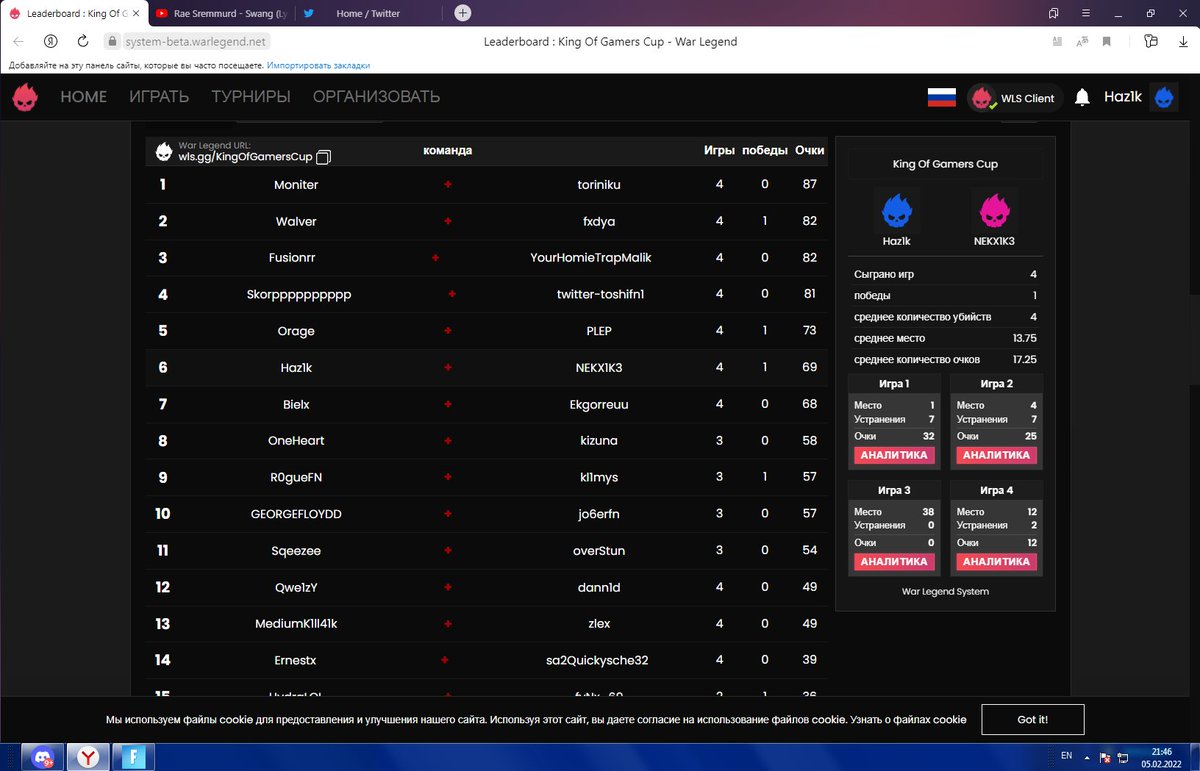Viewport: 1200px width, 771px height.
Task: Click player name OneHeart
Action: (296, 440)
